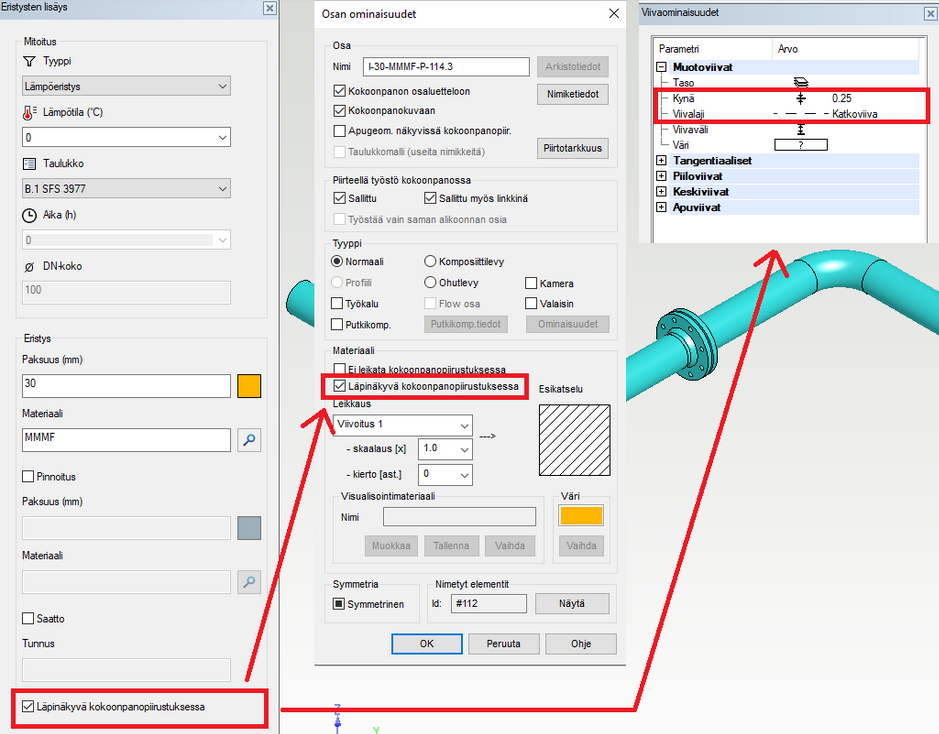Click the Lämpötila thermometer icon
939x734 pixels.
click(x=29, y=112)
